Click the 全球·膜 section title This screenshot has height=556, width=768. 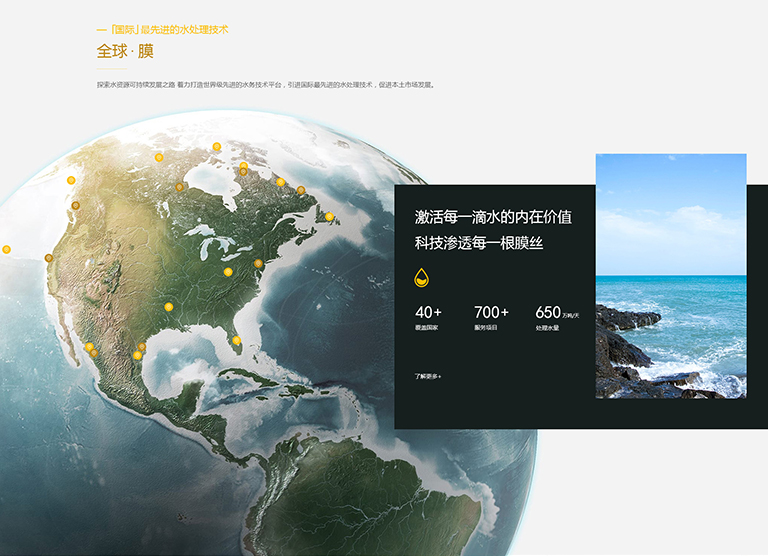(x=125, y=51)
